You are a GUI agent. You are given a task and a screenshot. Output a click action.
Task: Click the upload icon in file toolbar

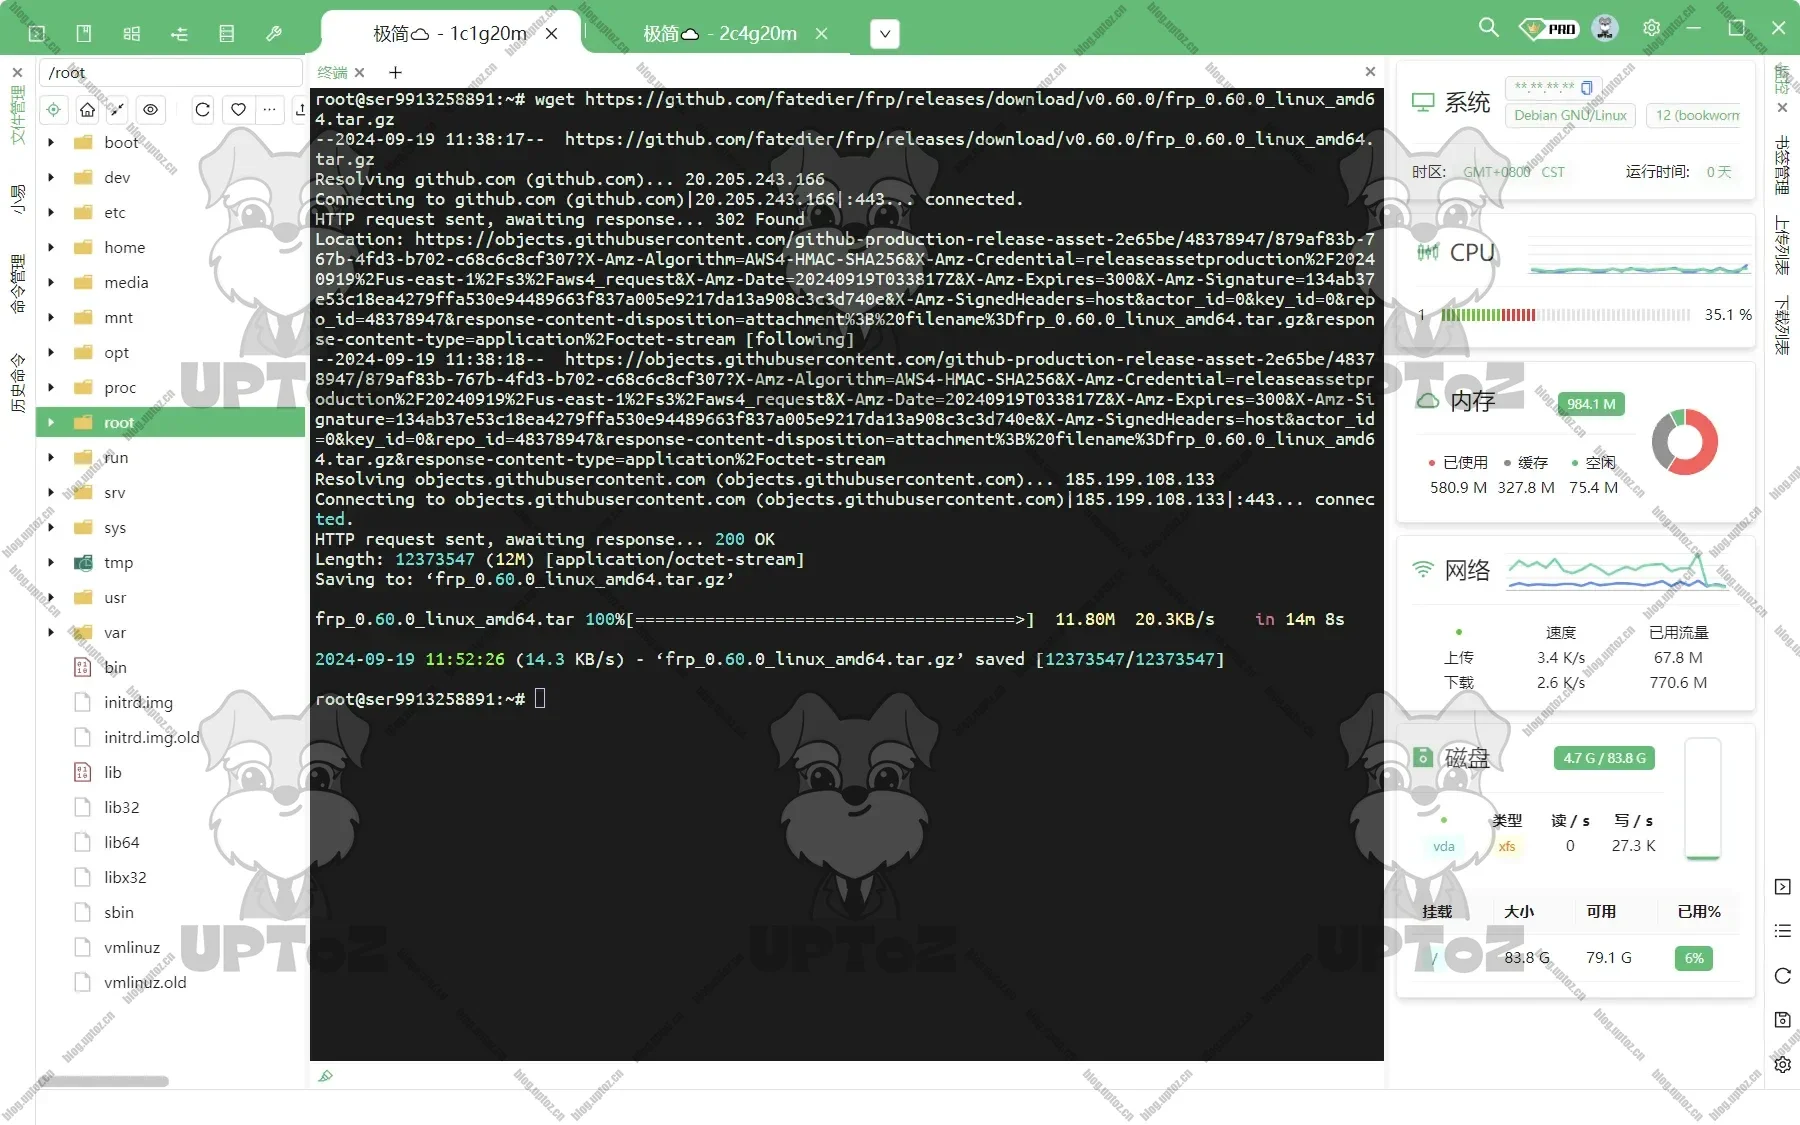click(x=299, y=109)
